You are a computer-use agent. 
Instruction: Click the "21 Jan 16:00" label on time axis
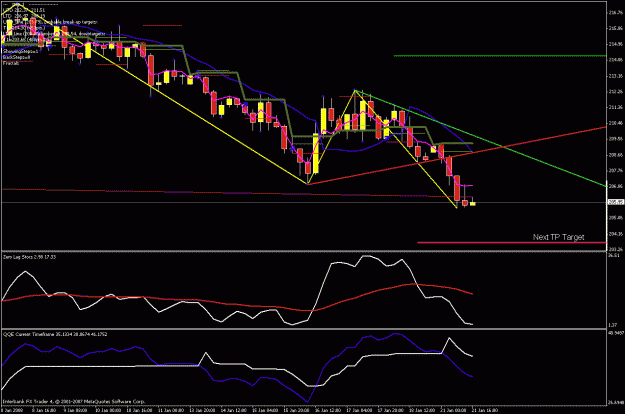click(x=485, y=410)
